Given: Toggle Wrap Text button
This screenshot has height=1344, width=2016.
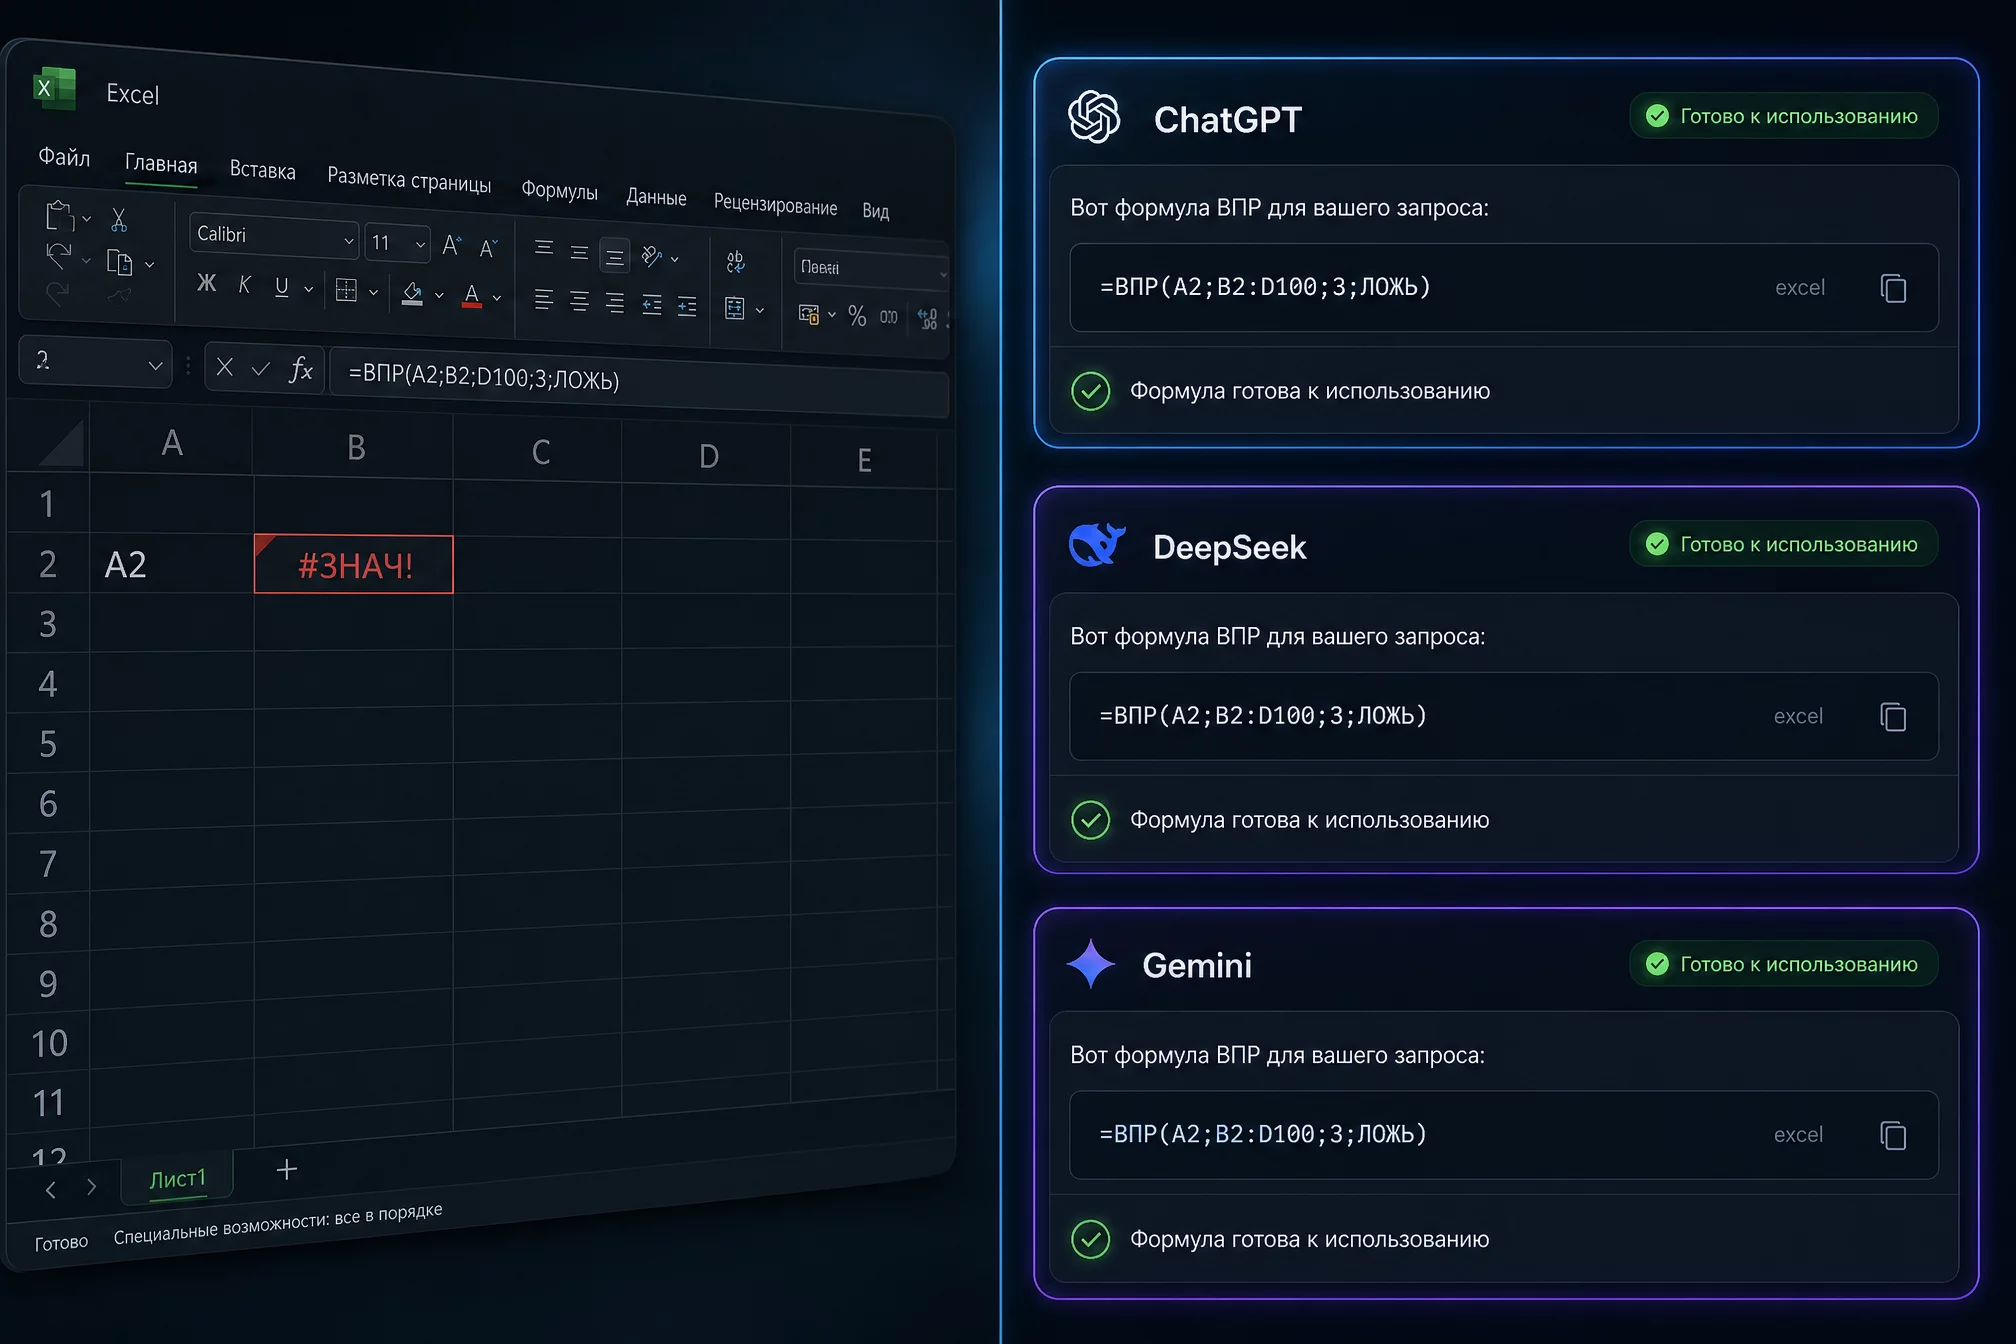Looking at the screenshot, I should pos(735,262).
